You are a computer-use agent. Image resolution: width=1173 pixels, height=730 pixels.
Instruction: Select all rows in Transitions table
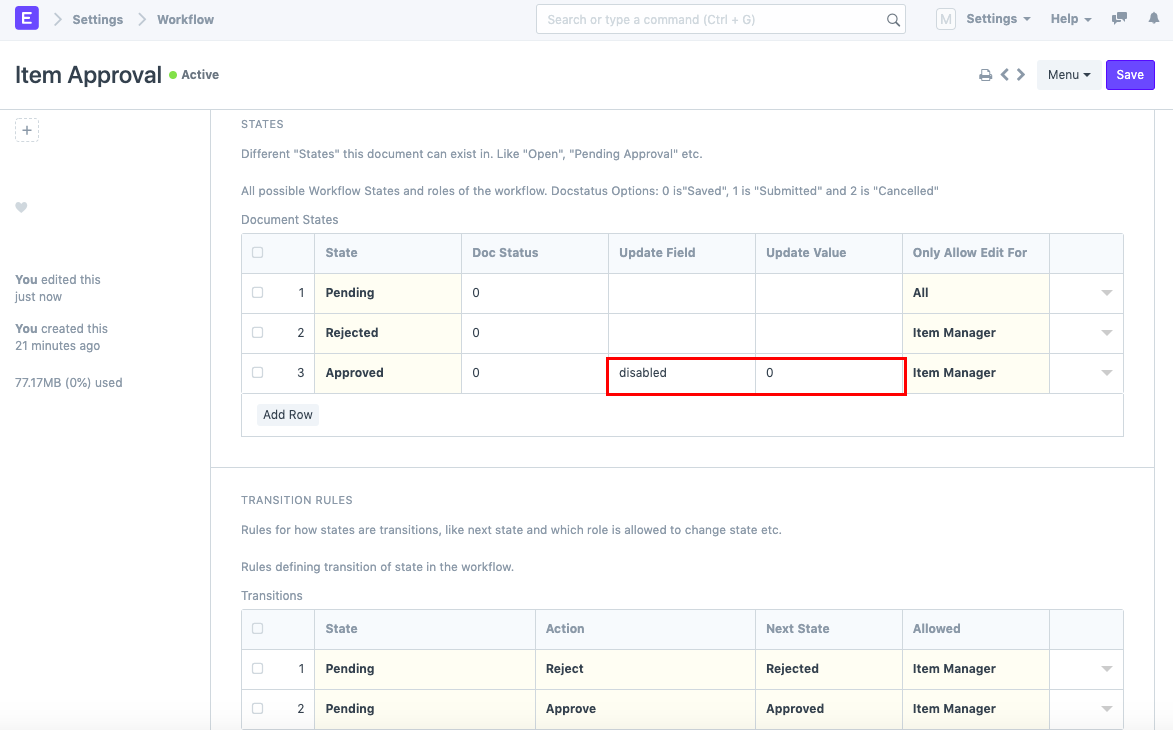pyautogui.click(x=258, y=629)
